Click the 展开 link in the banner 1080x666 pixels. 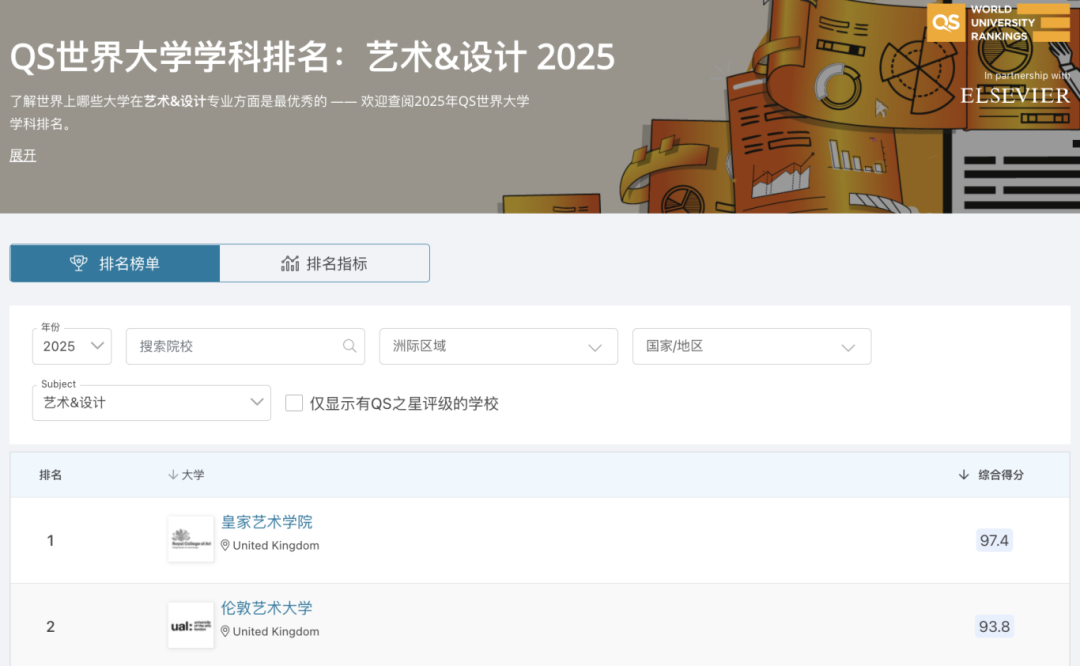[x=23, y=156]
